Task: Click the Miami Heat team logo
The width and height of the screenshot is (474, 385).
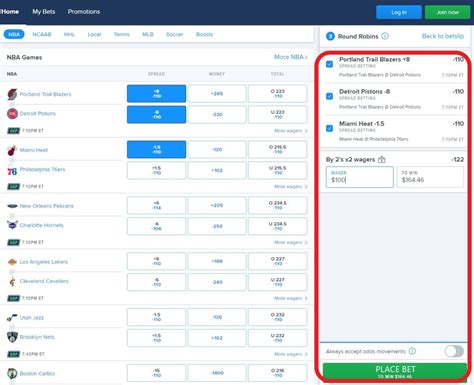Action: tap(12, 150)
